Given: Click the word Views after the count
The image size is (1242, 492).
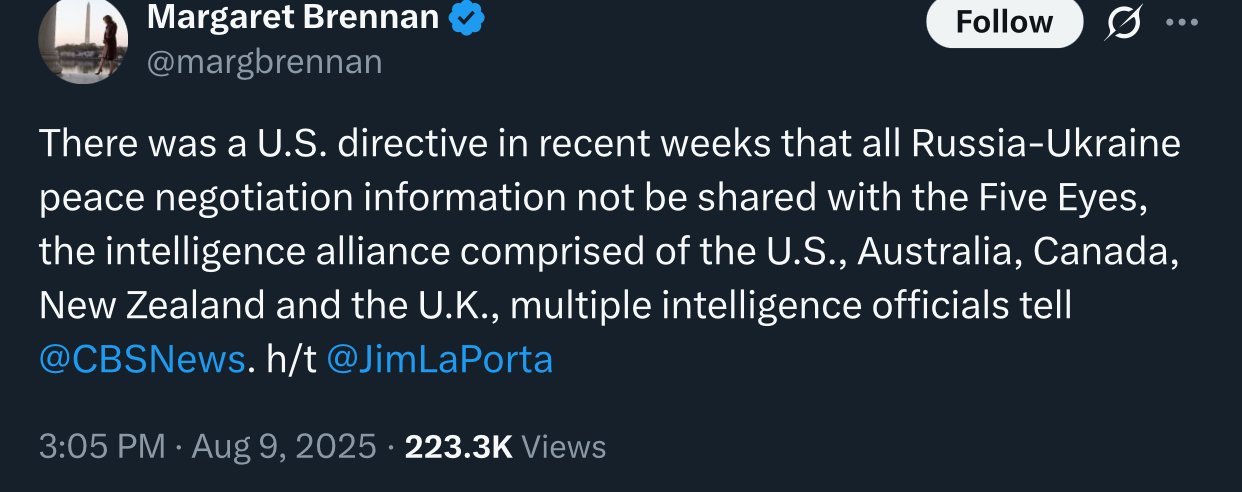Looking at the screenshot, I should [565, 446].
